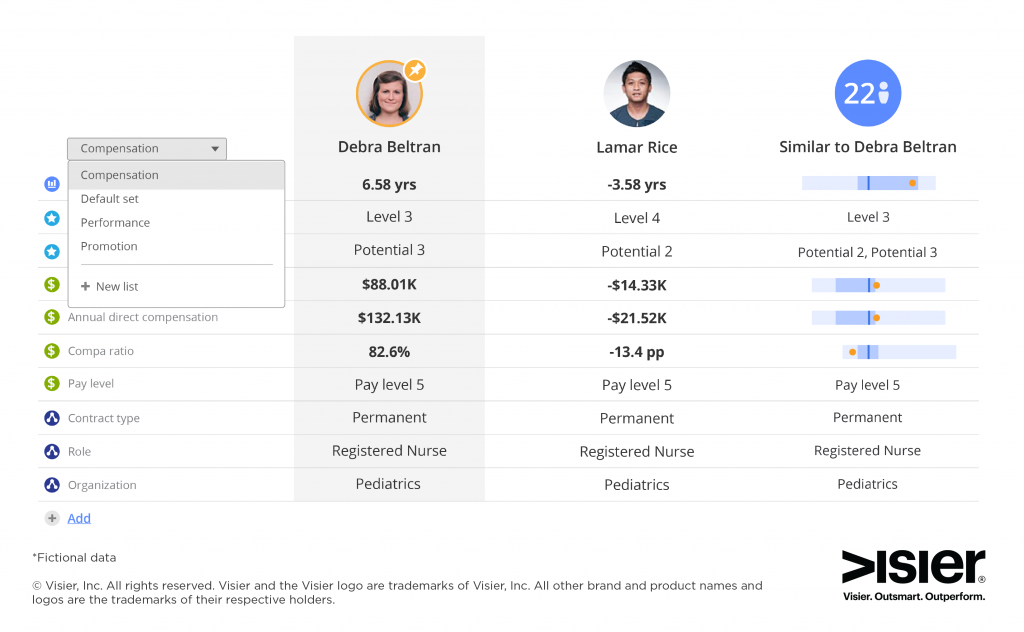Open the Compensation dropdown arrow

pyautogui.click(x=215, y=148)
